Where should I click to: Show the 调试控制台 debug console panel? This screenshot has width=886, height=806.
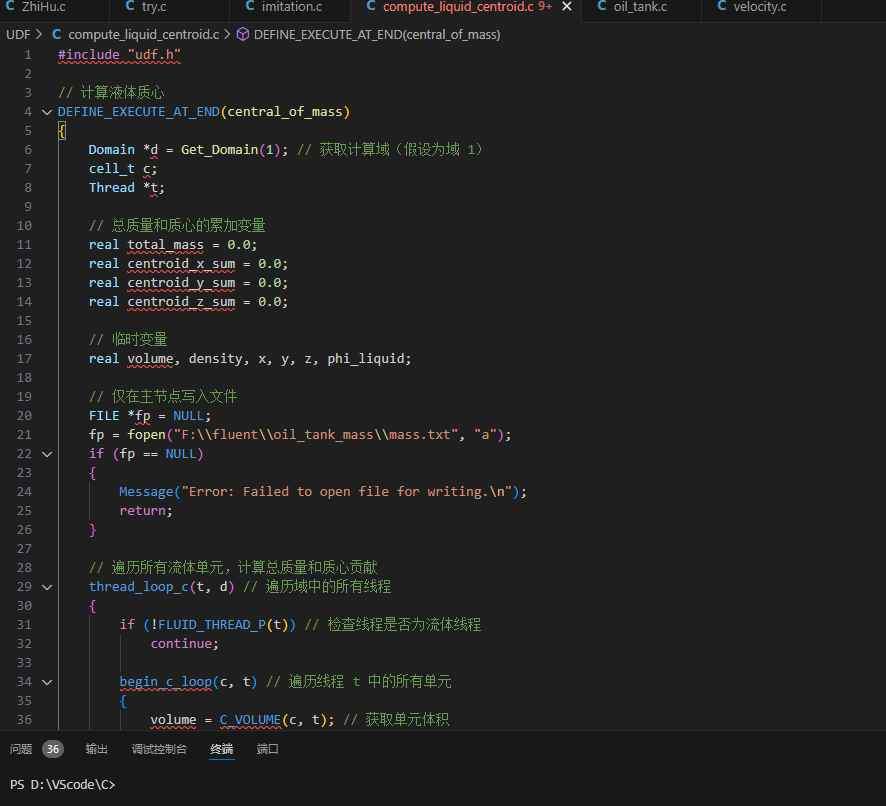(158, 749)
